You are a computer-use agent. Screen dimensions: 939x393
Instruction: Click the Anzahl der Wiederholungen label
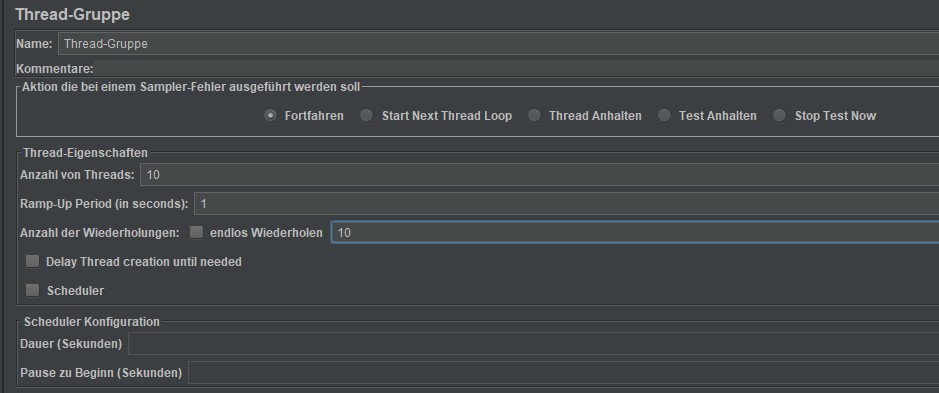pos(100,232)
